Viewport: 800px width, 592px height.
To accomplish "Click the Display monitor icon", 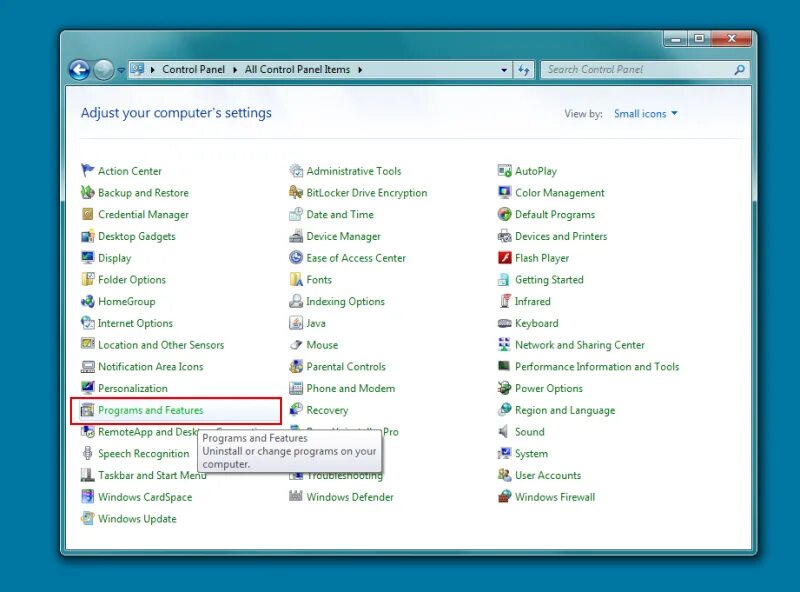I will (88, 258).
